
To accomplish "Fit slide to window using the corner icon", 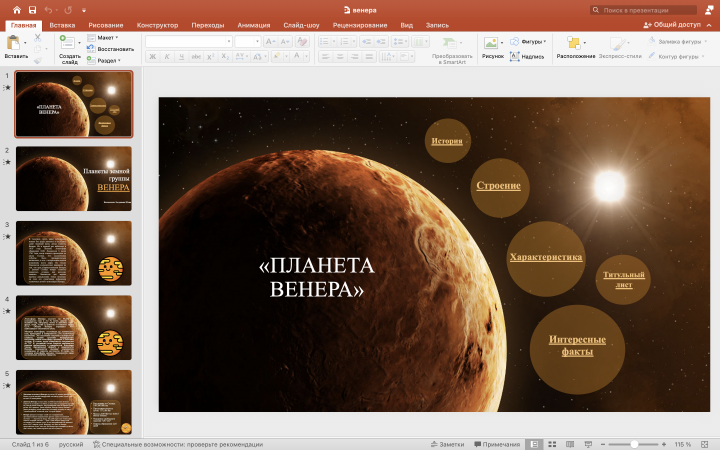I will [x=707, y=443].
